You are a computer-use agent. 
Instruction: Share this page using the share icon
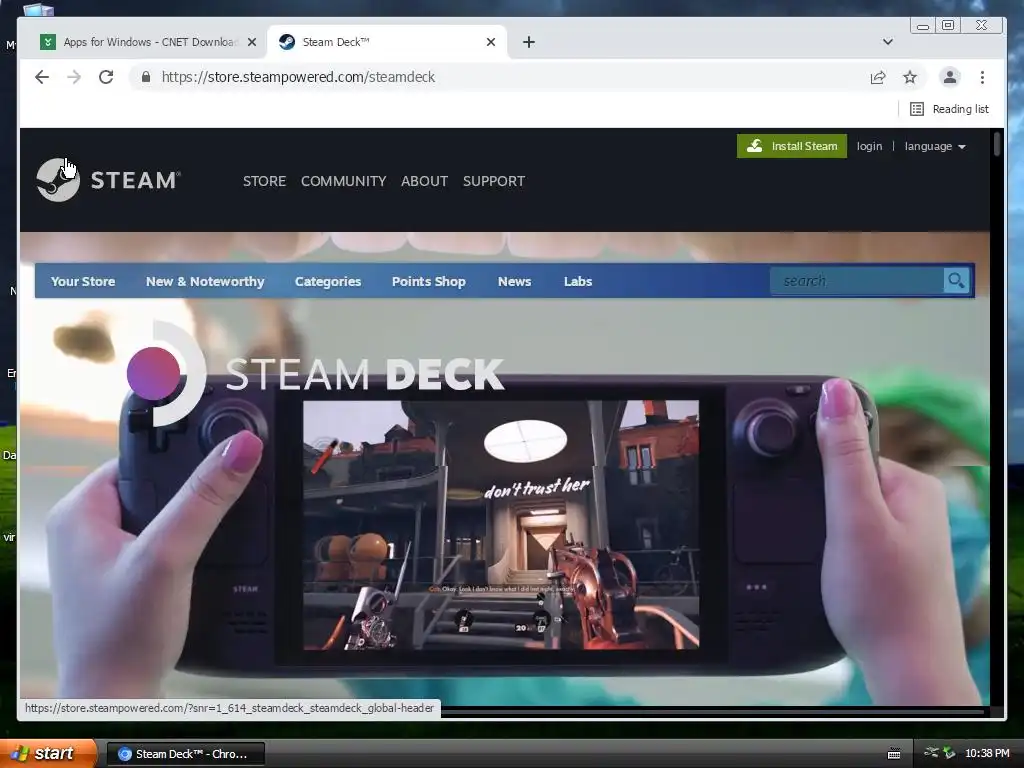pyautogui.click(x=878, y=77)
